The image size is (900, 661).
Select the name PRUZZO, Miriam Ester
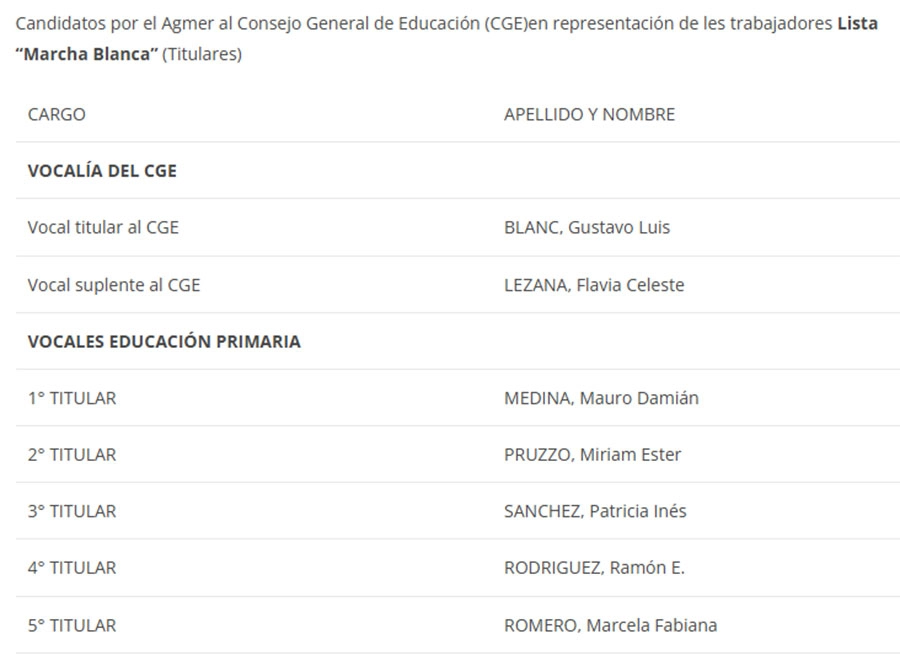point(592,454)
